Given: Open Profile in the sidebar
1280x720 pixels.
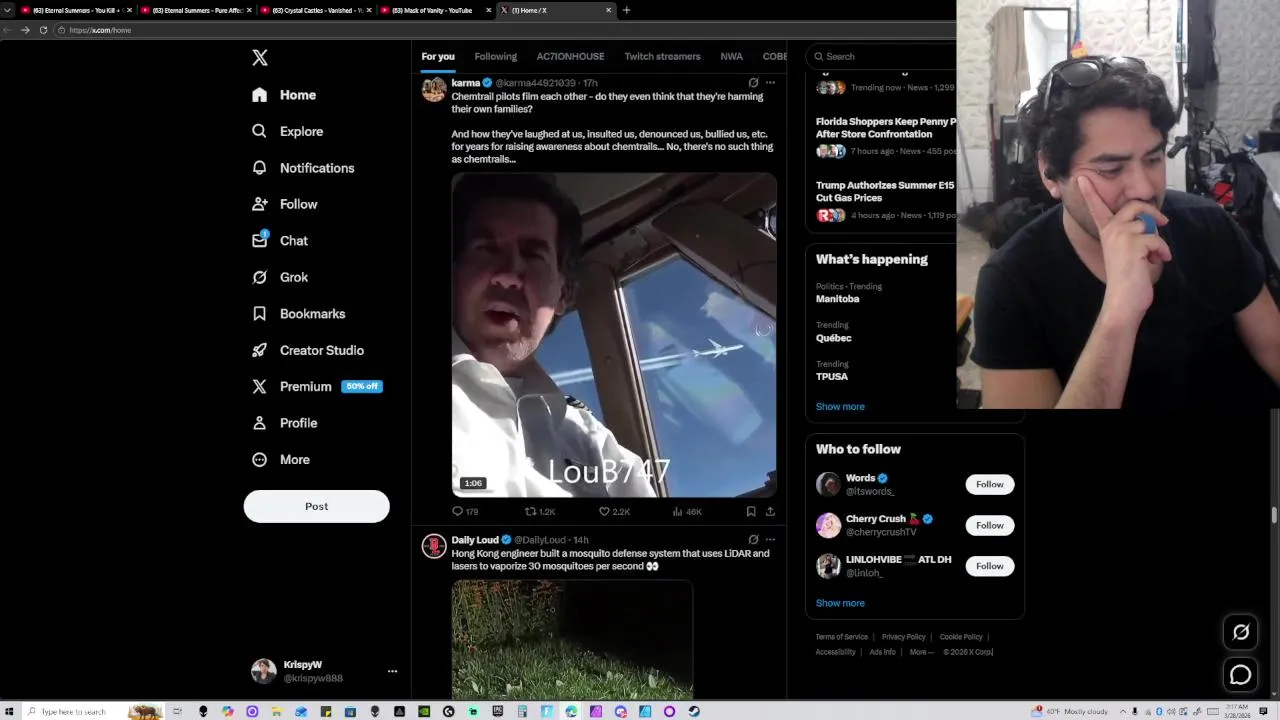Looking at the screenshot, I should coord(285,423).
